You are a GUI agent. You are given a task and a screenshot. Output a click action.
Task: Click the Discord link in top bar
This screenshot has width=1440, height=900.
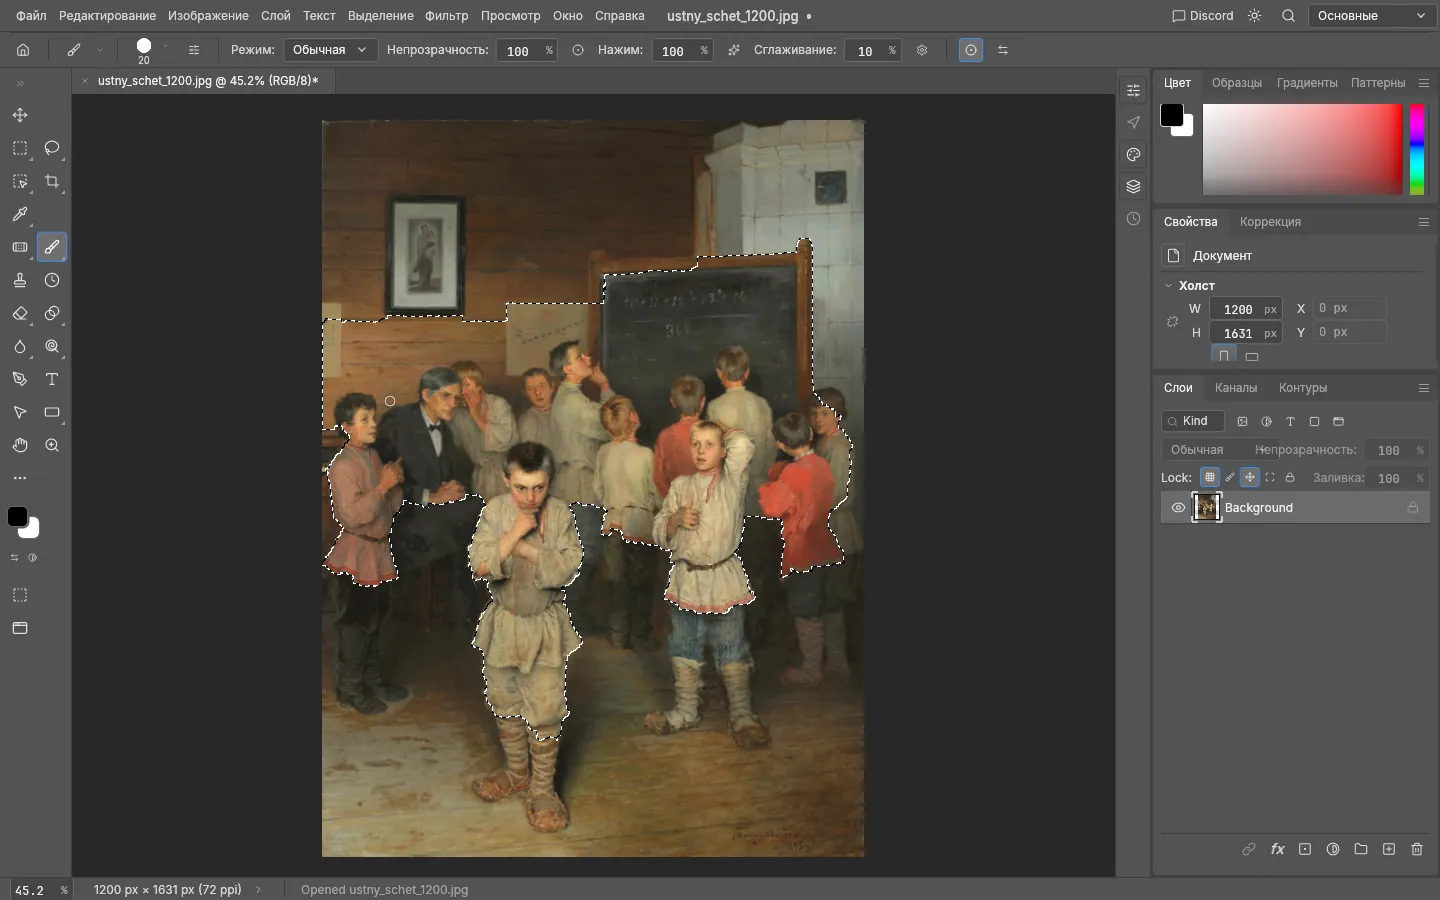click(x=1203, y=16)
